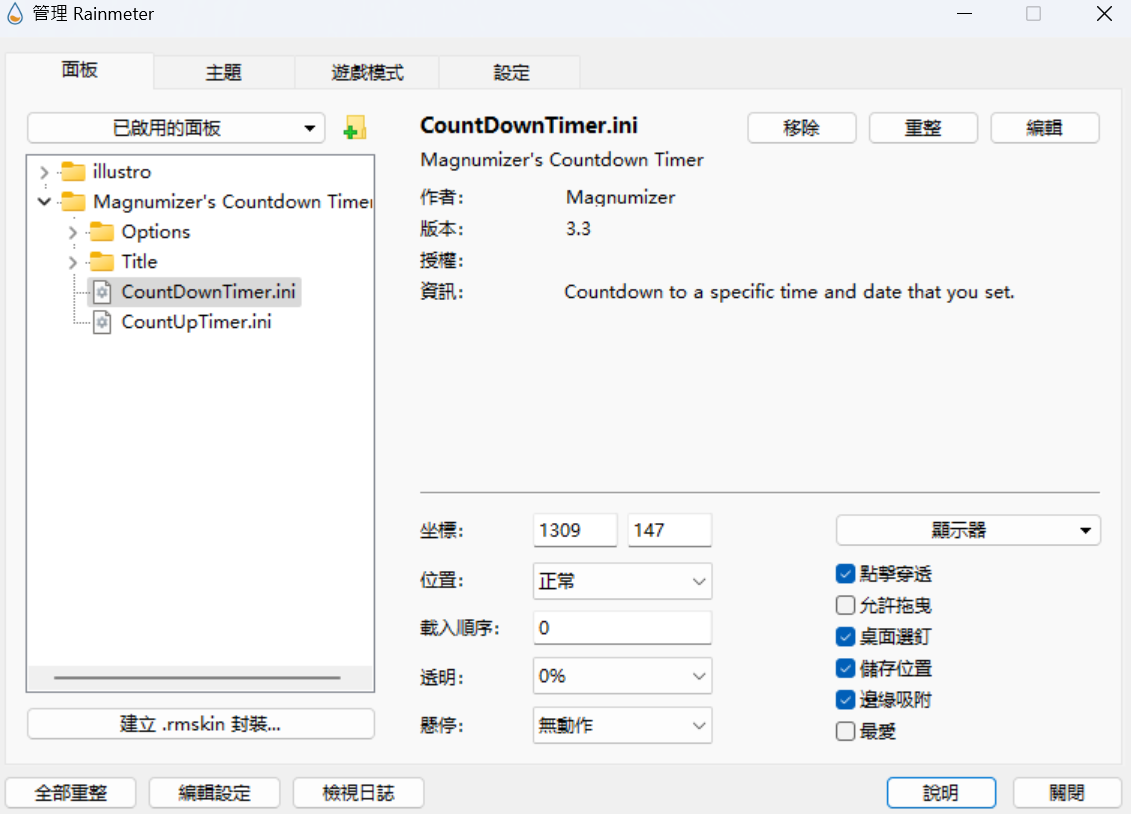The height and width of the screenshot is (814, 1131).
Task: Close the 管理 Rainmeter window
Action: (1104, 14)
